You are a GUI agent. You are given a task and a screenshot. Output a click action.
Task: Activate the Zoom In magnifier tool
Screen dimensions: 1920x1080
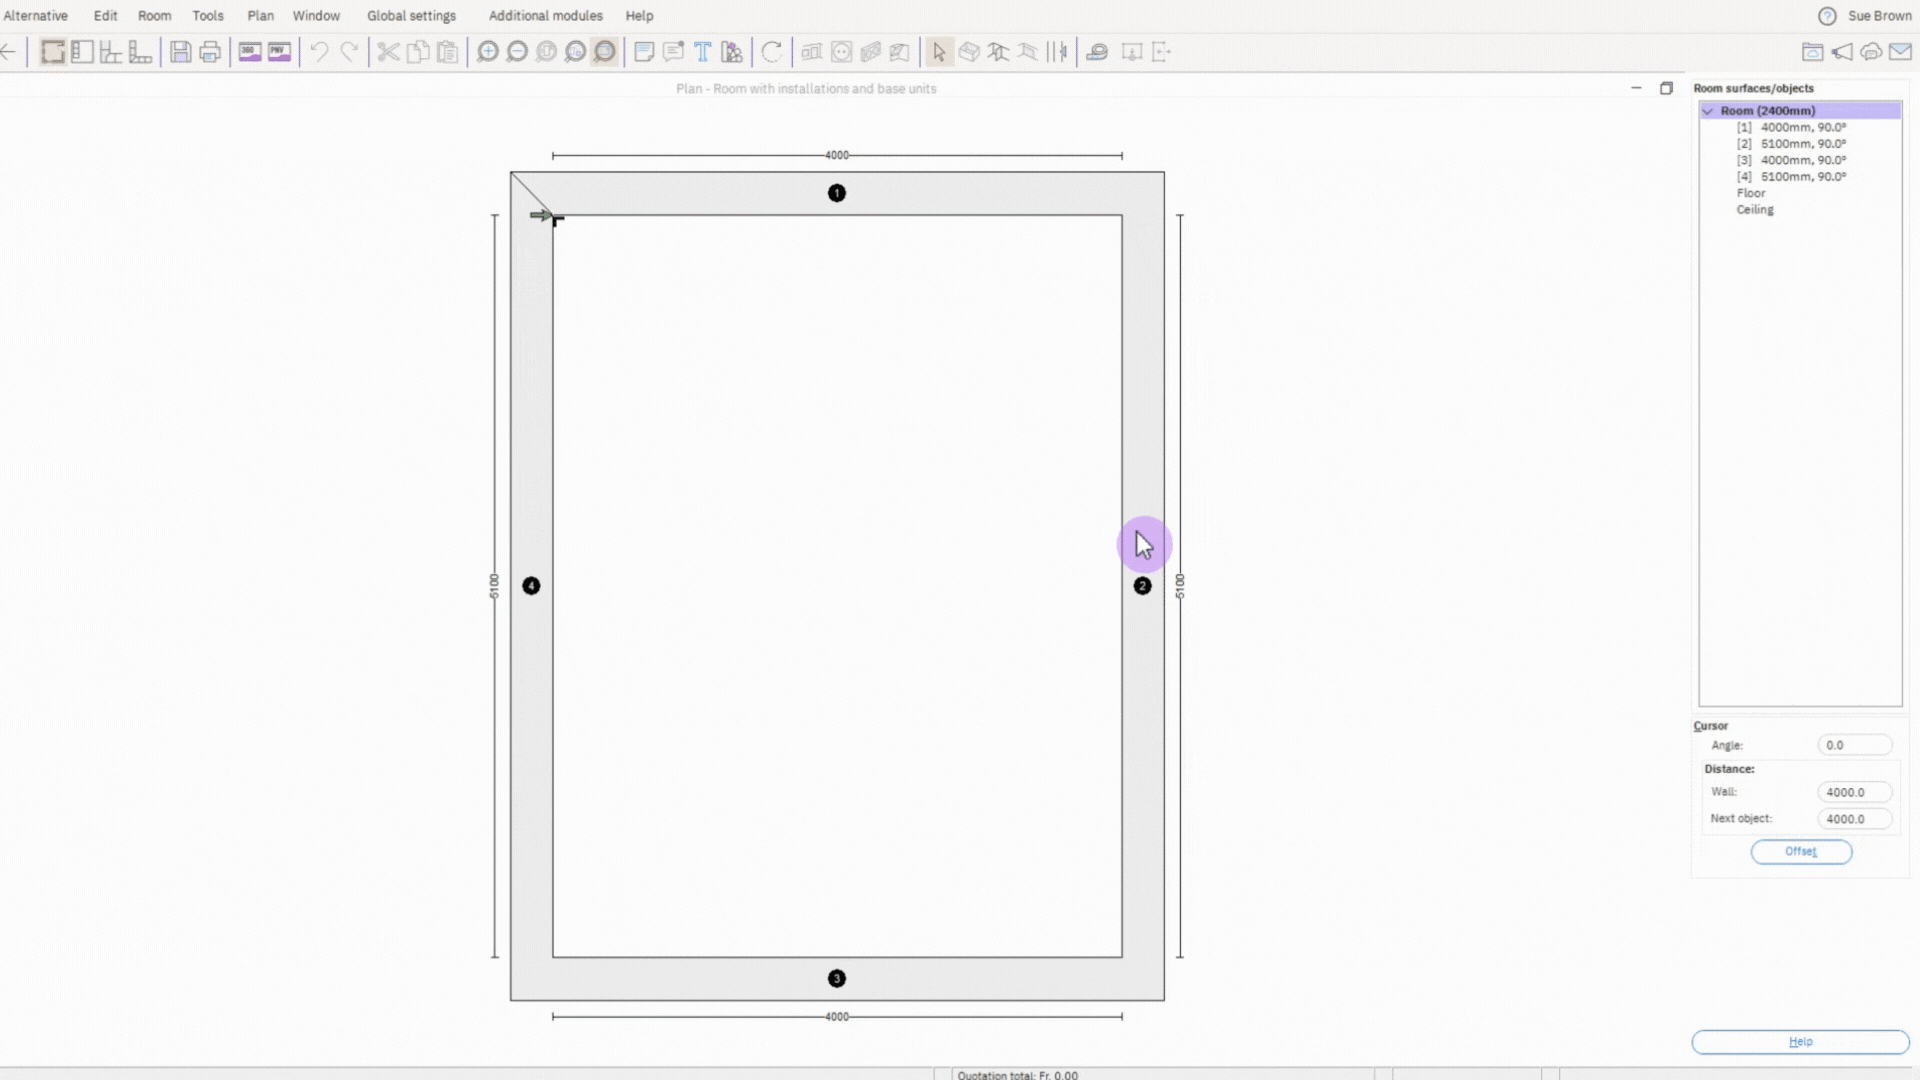click(x=487, y=52)
